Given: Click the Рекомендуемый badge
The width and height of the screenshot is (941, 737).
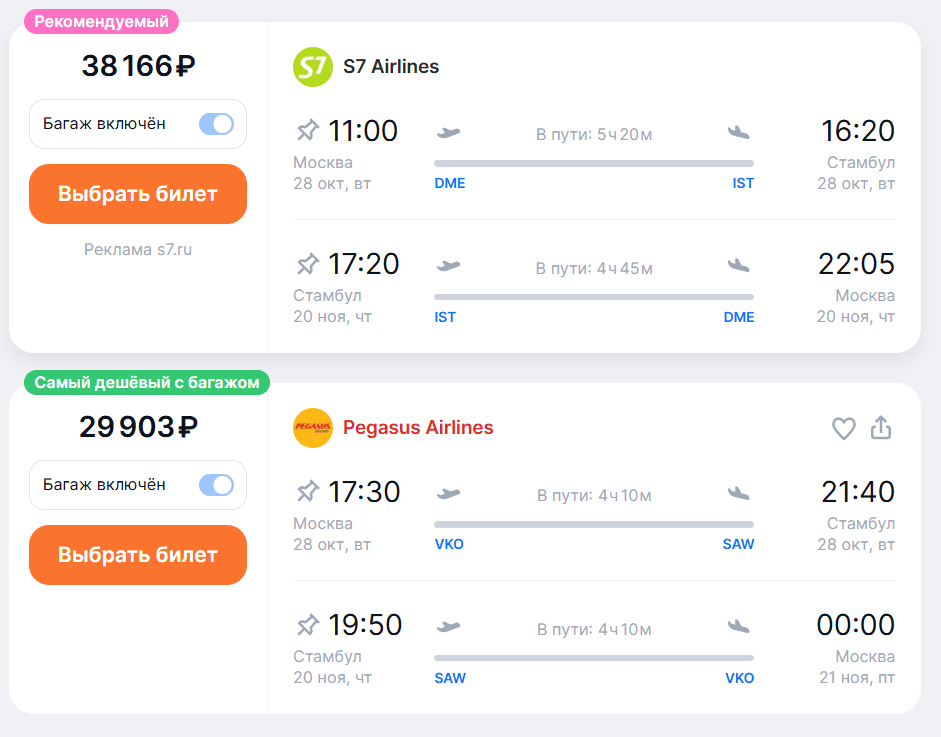Looking at the screenshot, I should [x=101, y=22].
